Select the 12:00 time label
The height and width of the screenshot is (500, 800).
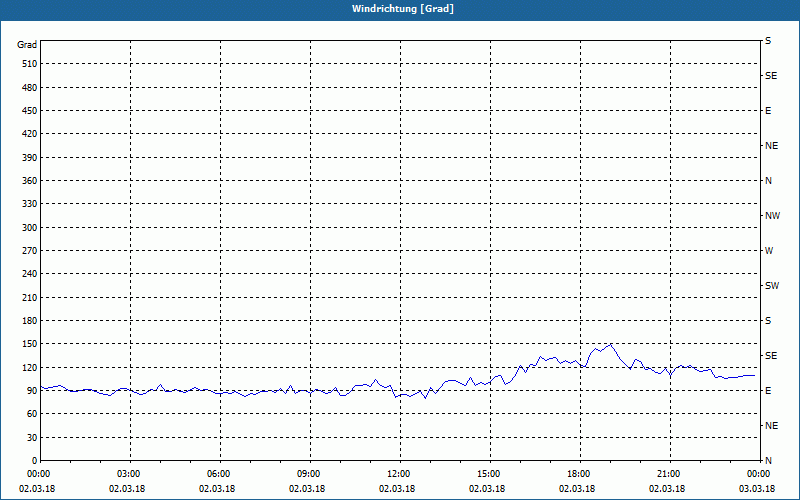pos(398,474)
